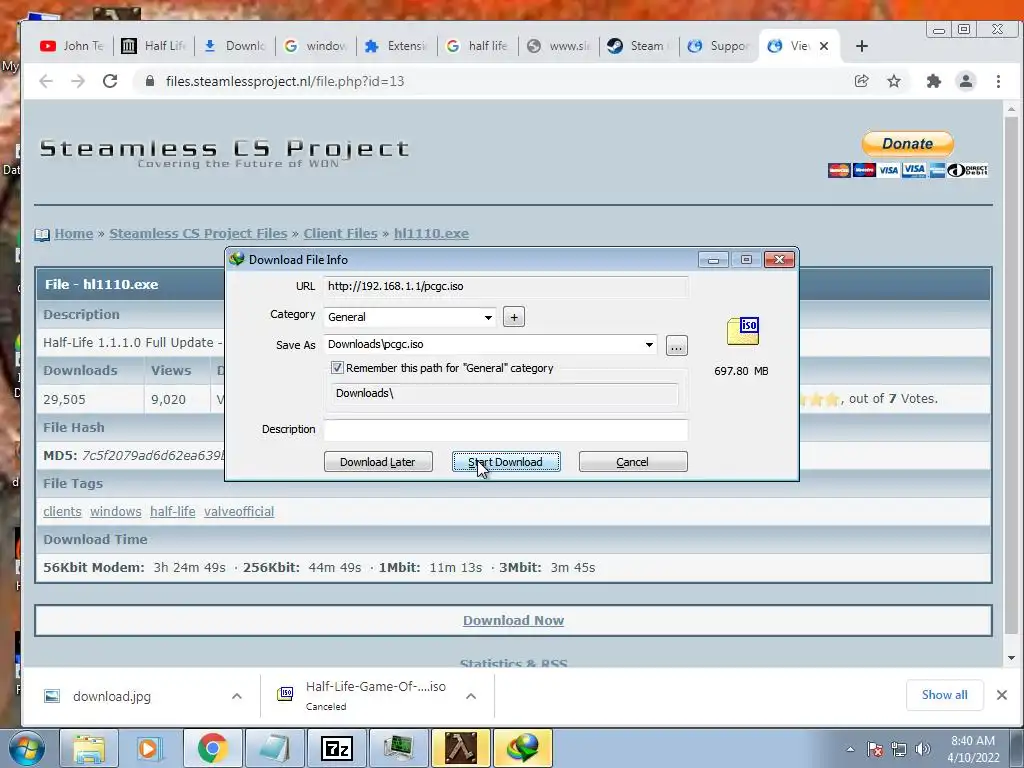Screen dimensions: 1024x768
Task: Open Steamless CS Project Files breadcrumb
Action: point(198,233)
